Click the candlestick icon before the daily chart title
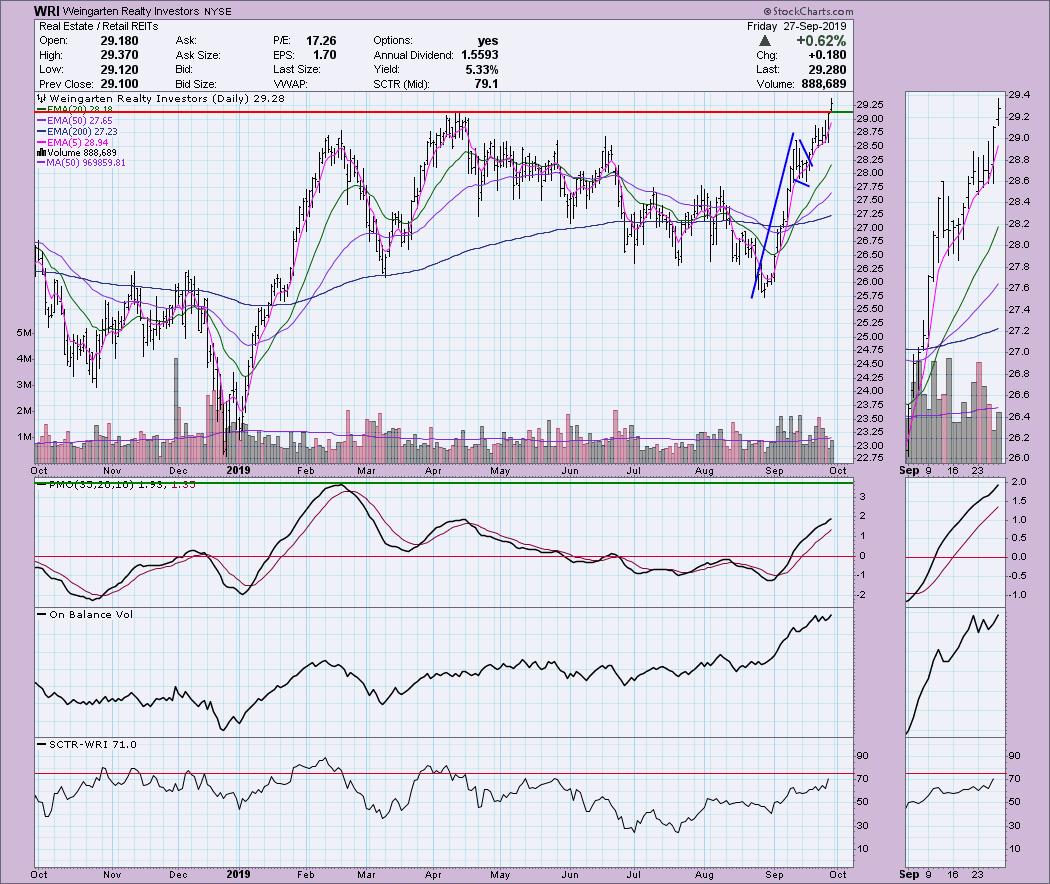 coord(41,98)
